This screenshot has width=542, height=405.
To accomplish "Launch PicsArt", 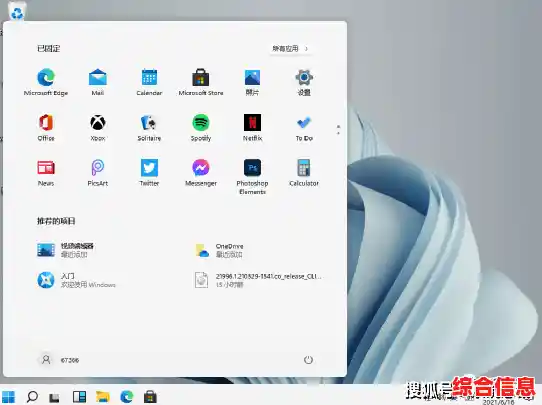I will coord(97,172).
